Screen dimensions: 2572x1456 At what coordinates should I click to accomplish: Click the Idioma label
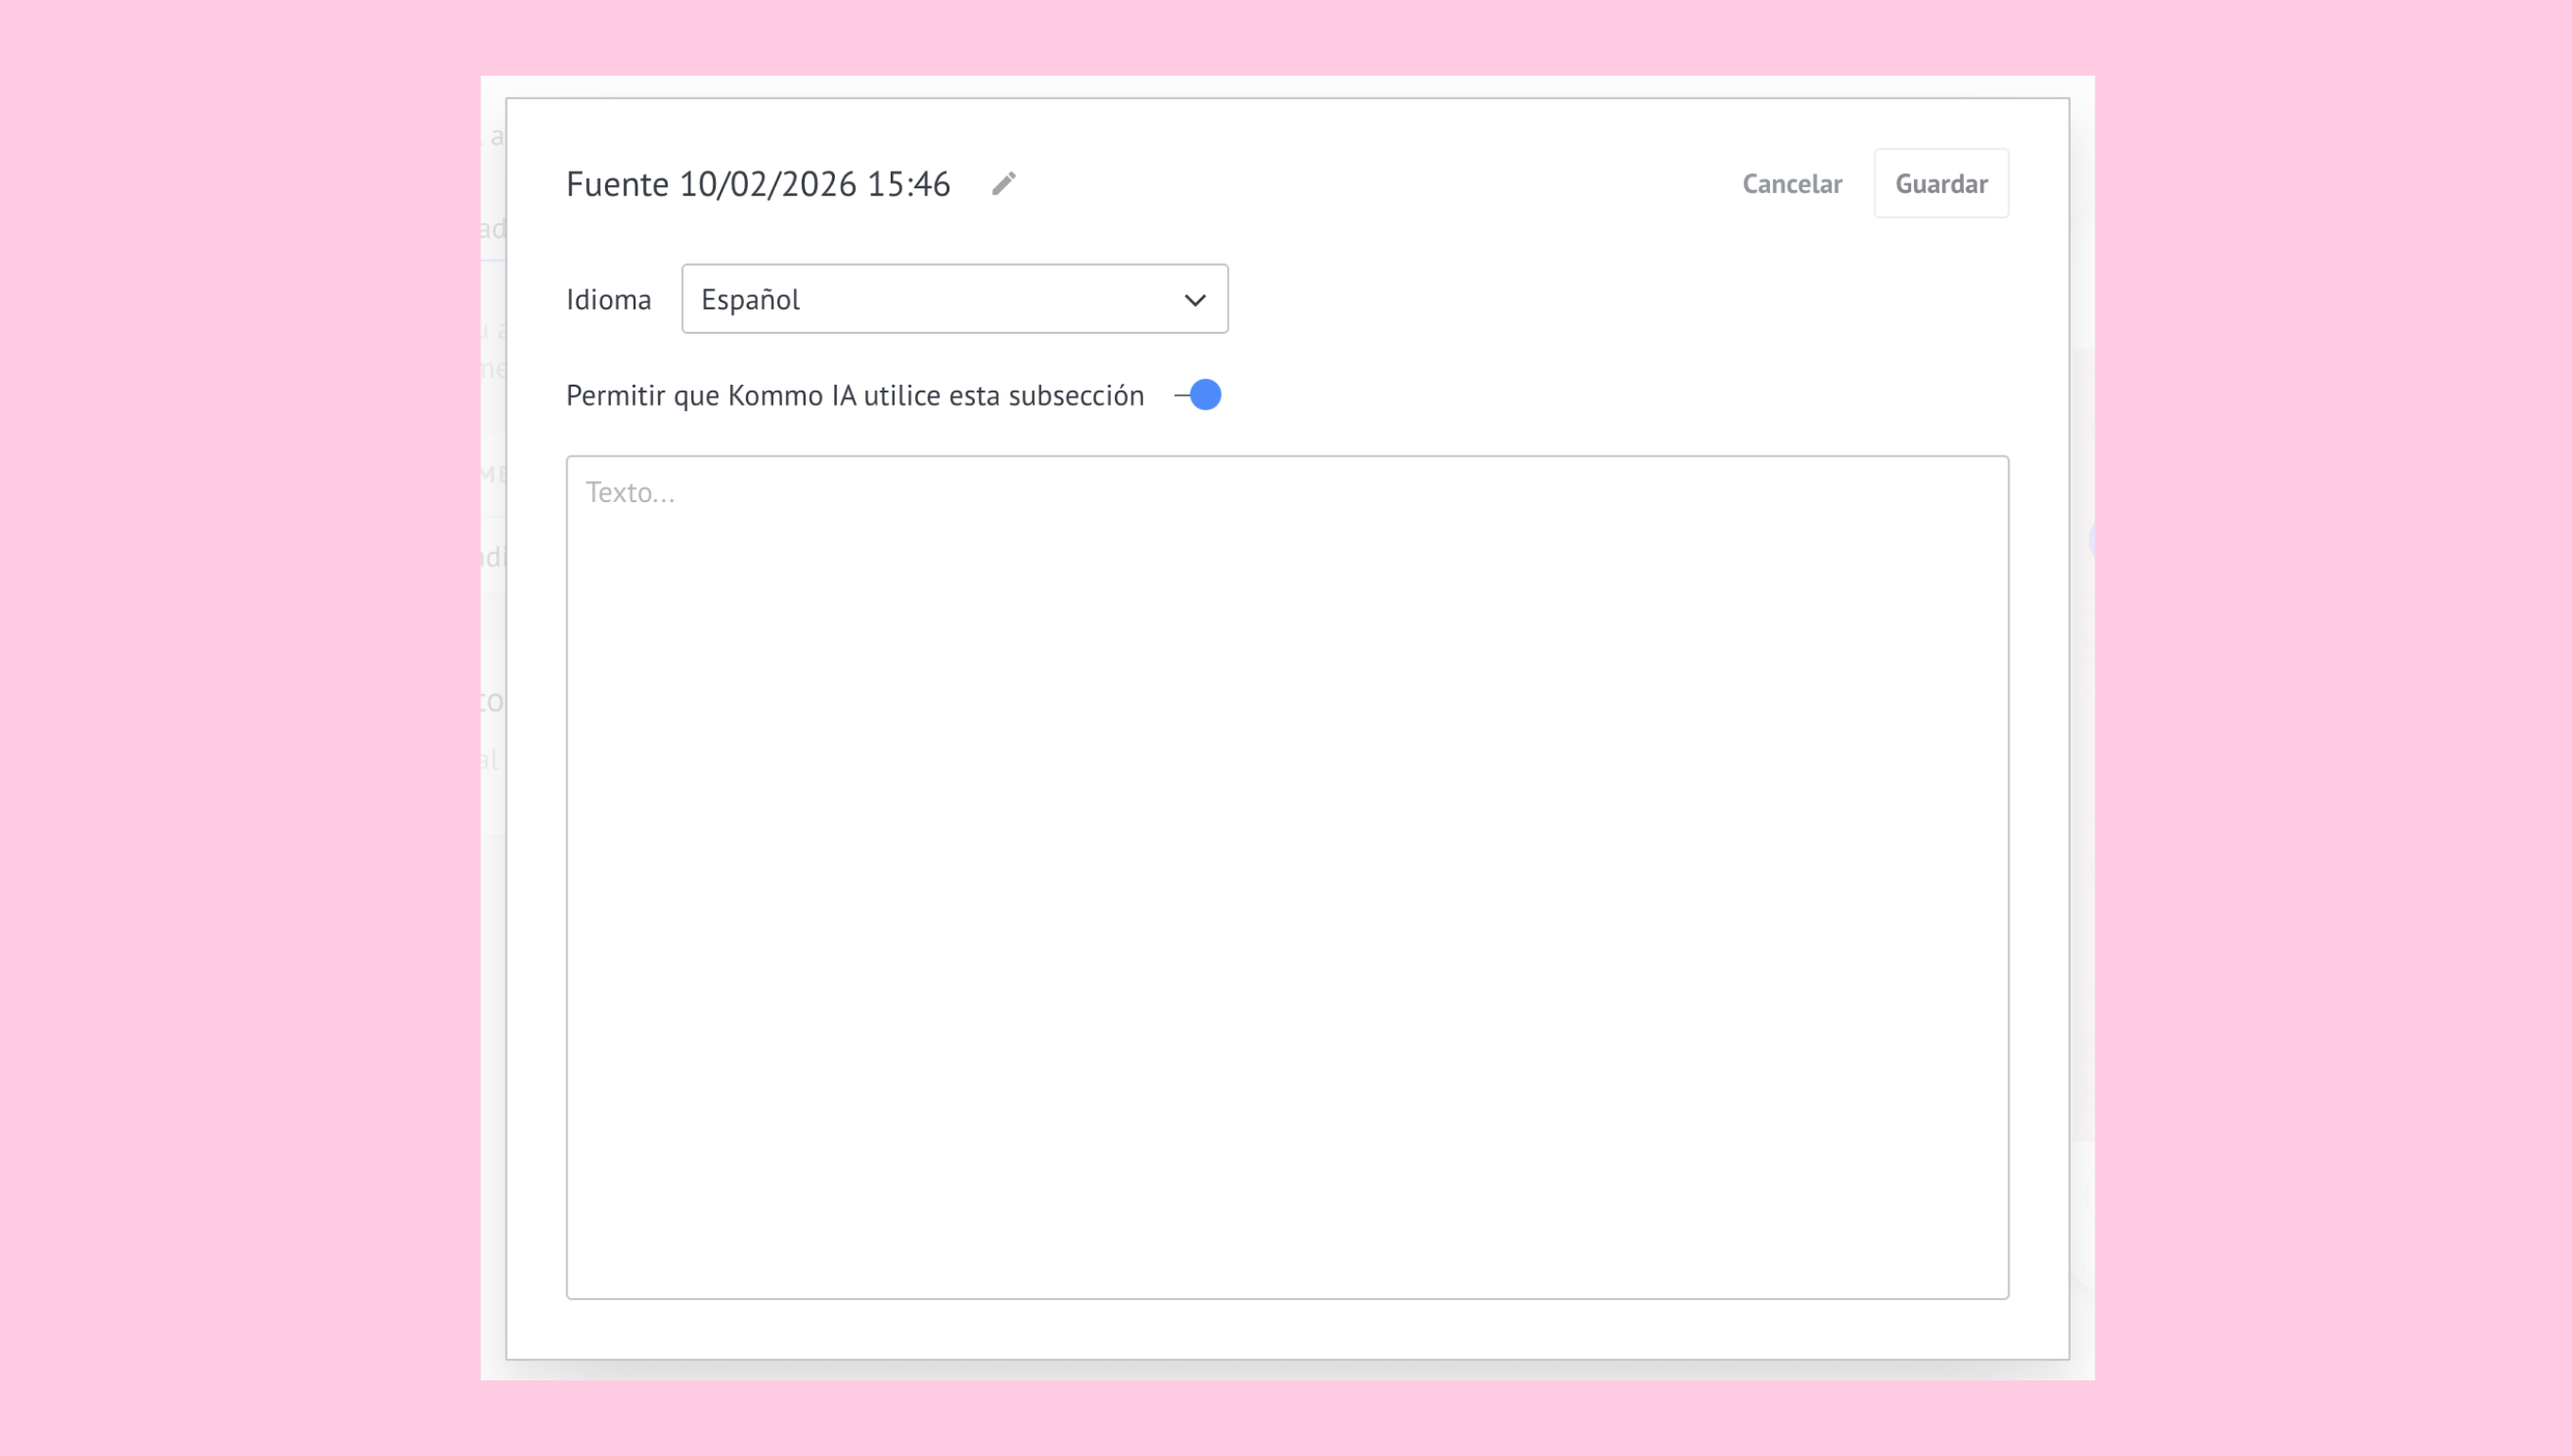tap(608, 300)
